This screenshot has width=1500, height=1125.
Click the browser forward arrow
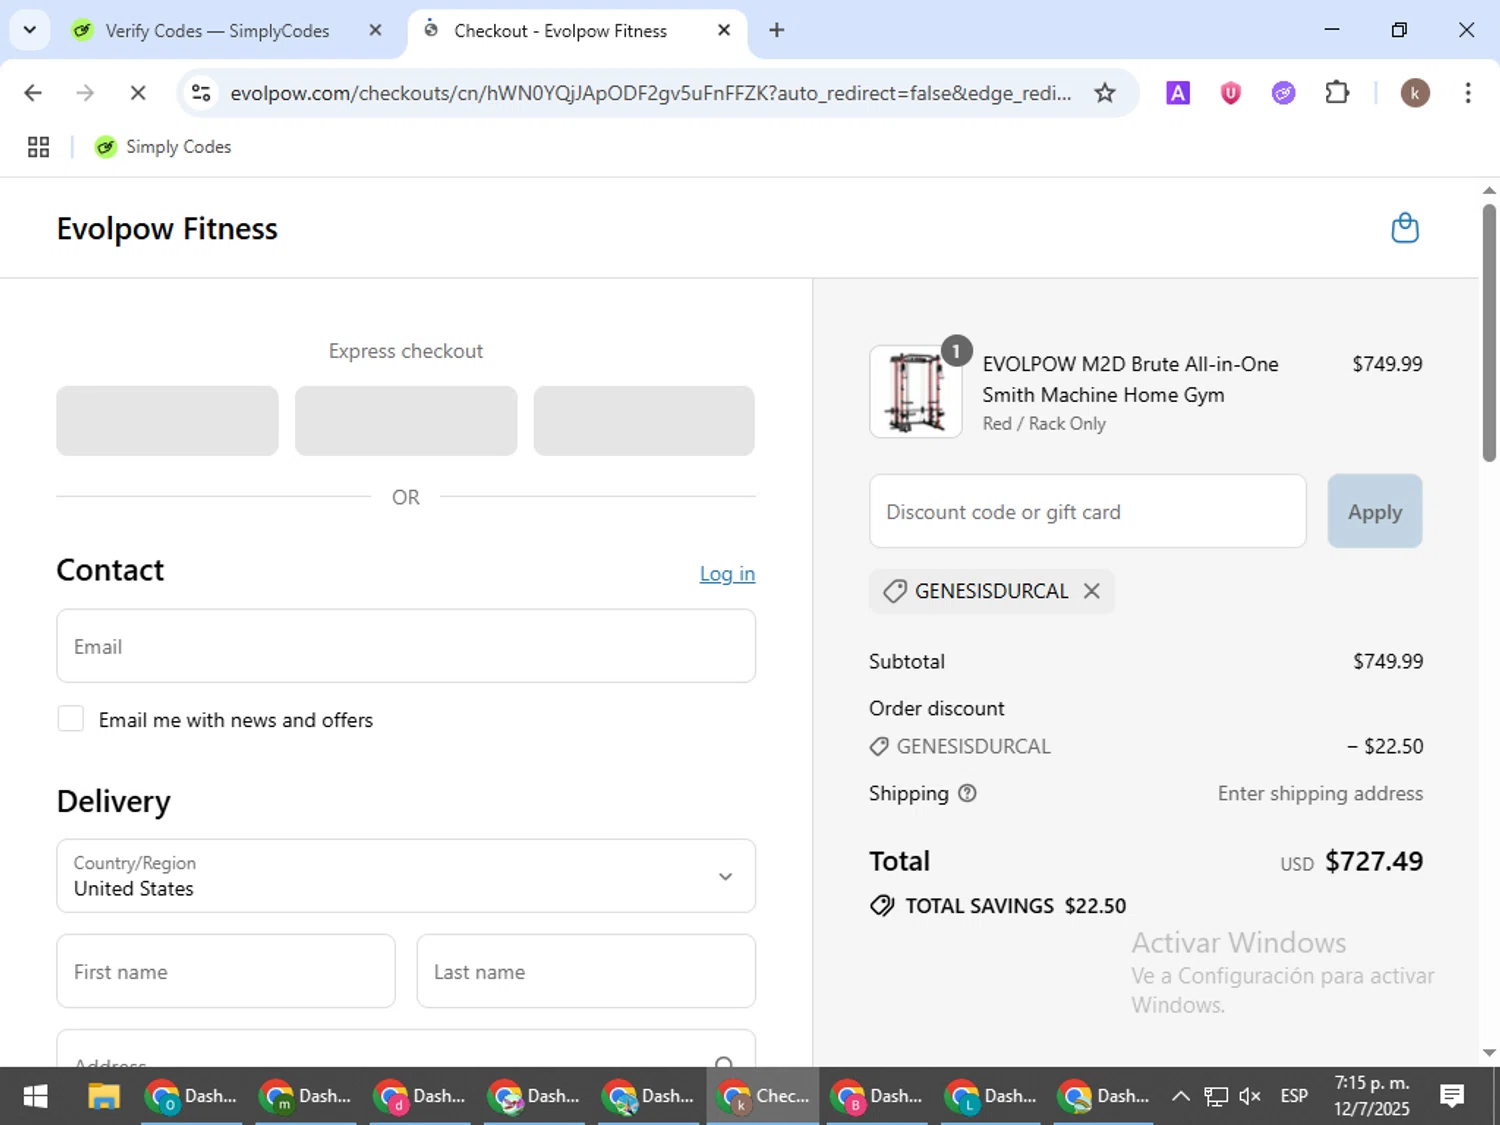click(x=85, y=93)
